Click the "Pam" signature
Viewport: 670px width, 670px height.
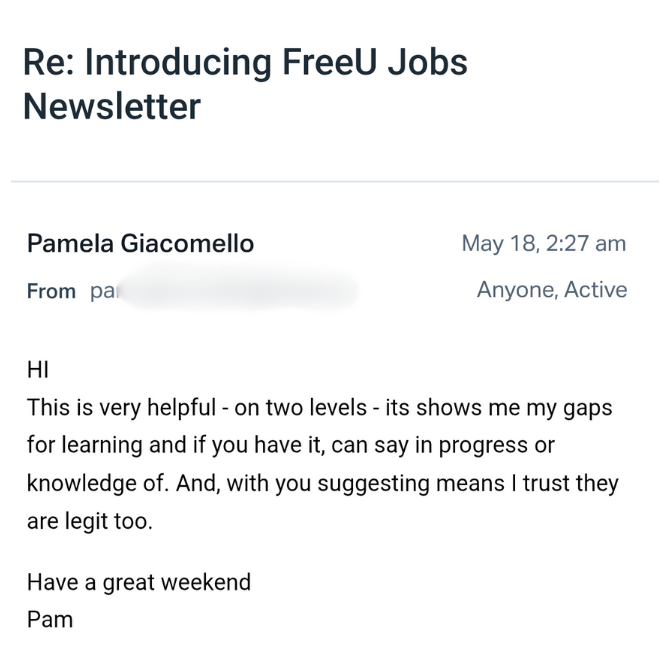click(x=50, y=619)
